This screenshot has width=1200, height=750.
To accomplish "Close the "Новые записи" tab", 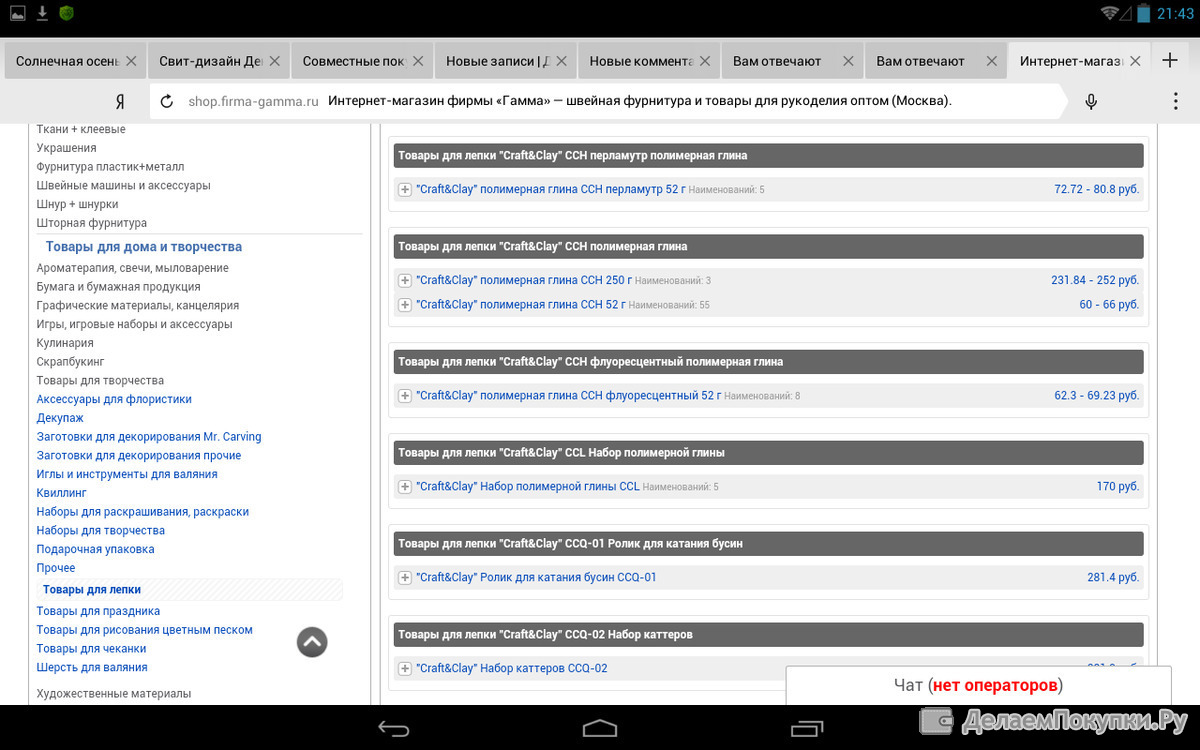I will (x=561, y=61).
